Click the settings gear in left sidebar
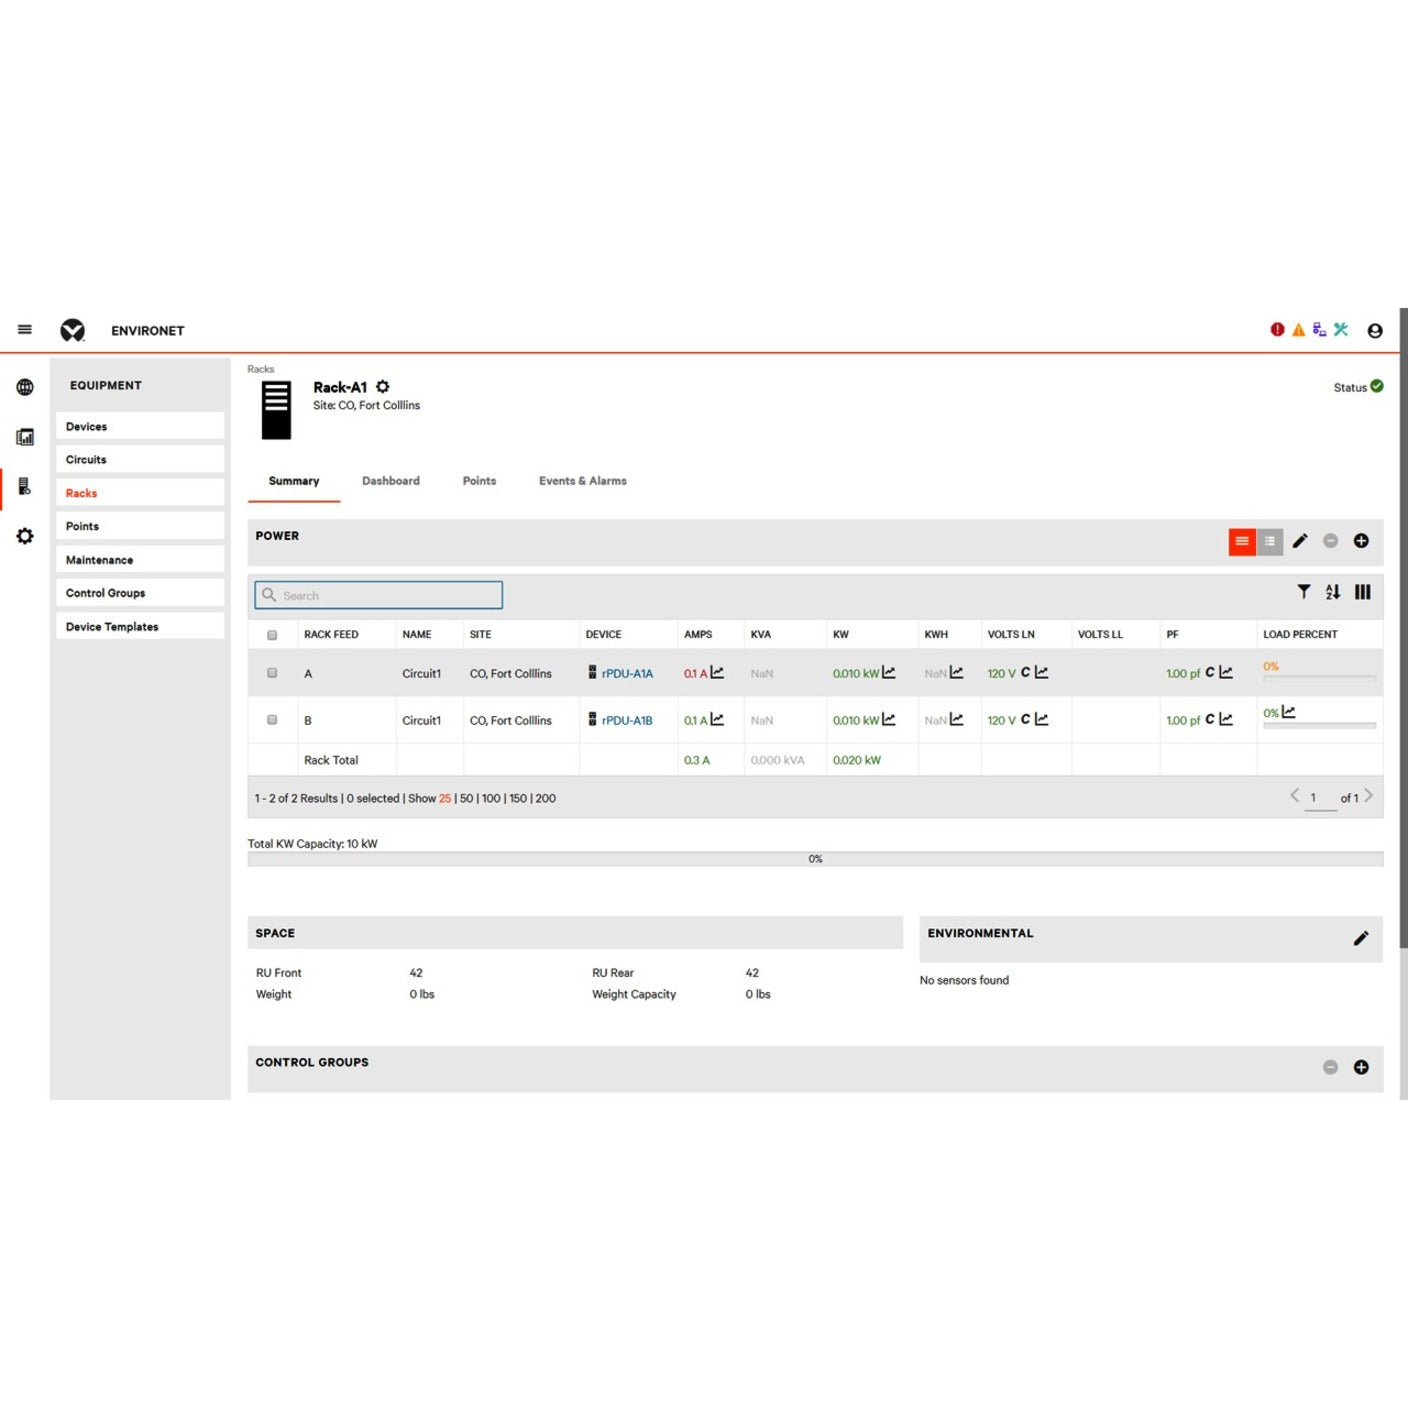1408x1408 pixels. (25, 536)
